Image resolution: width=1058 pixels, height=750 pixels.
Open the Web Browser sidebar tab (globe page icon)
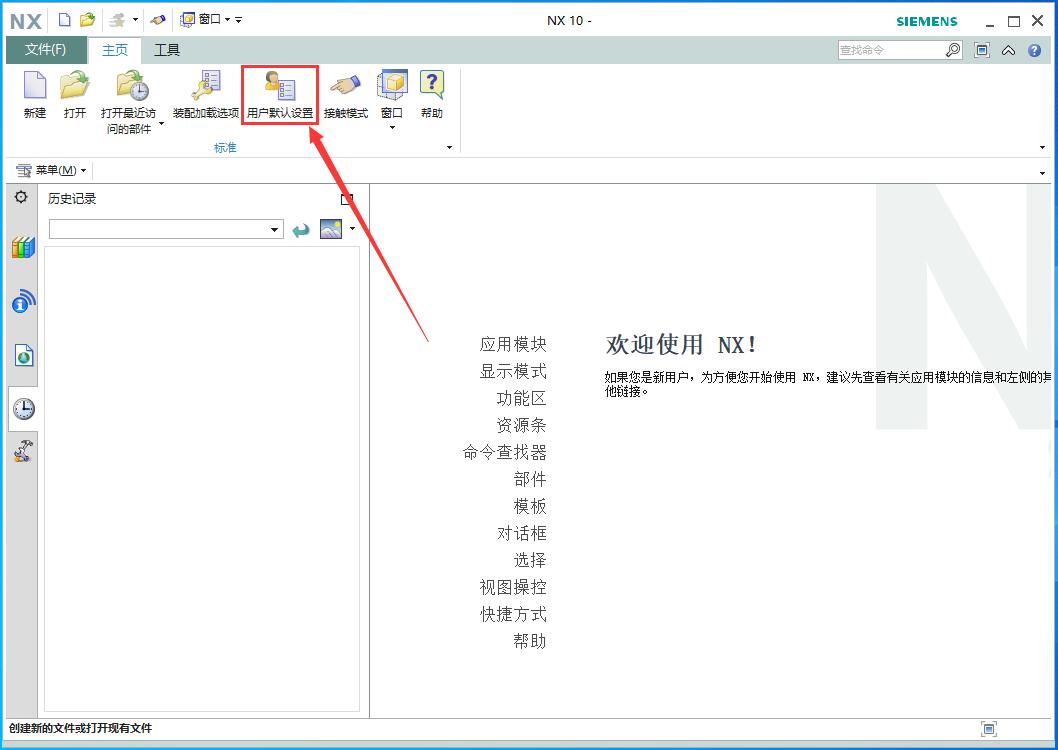23,355
